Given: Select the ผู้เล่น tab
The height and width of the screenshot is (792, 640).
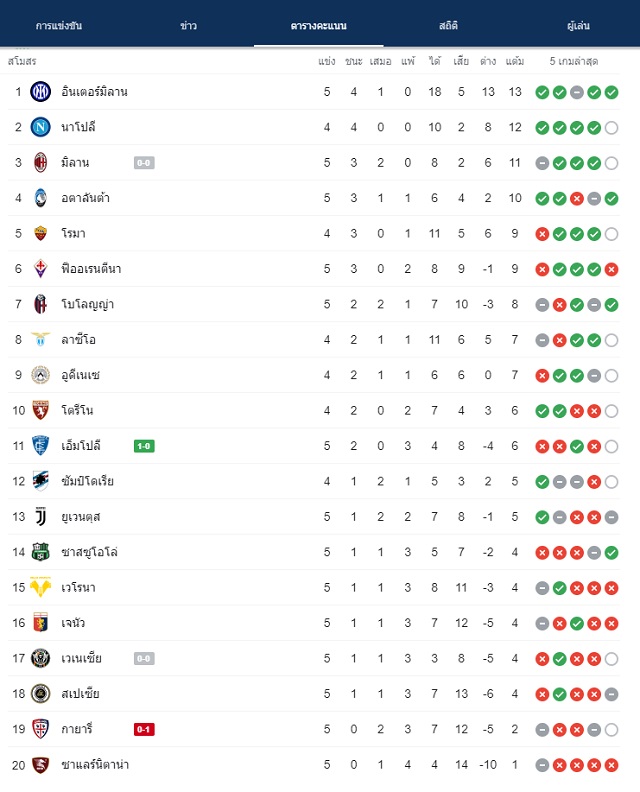Looking at the screenshot, I should click(x=578, y=26).
